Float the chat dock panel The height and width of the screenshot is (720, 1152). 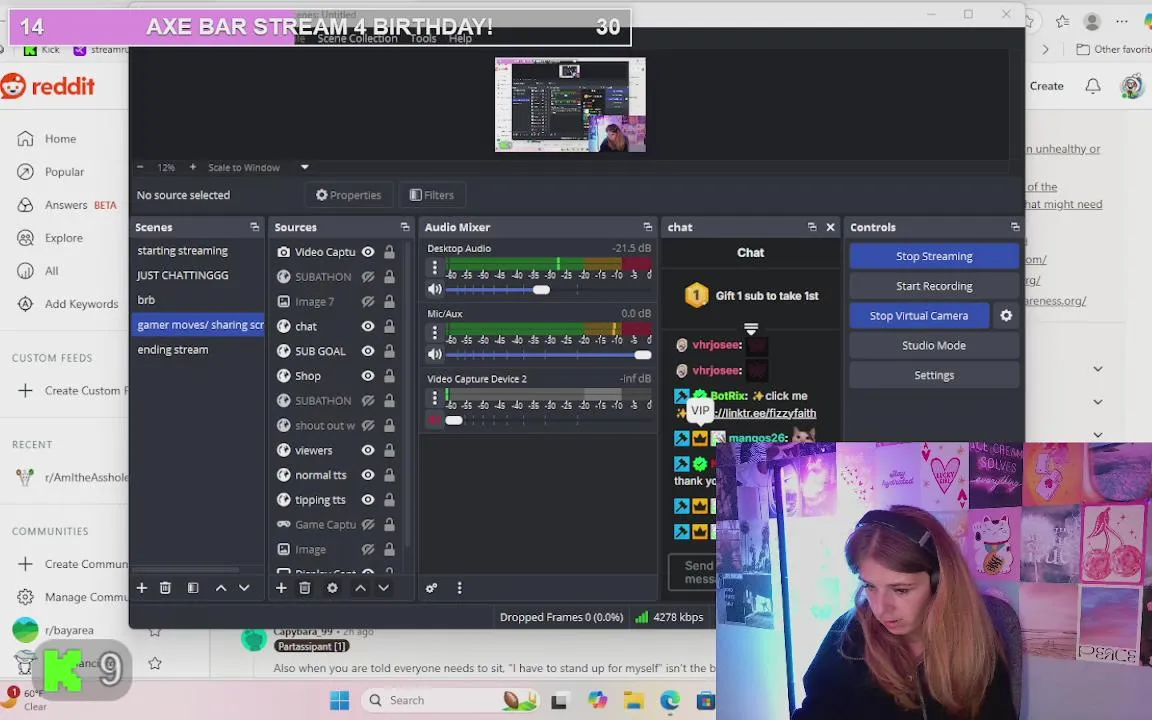point(812,227)
